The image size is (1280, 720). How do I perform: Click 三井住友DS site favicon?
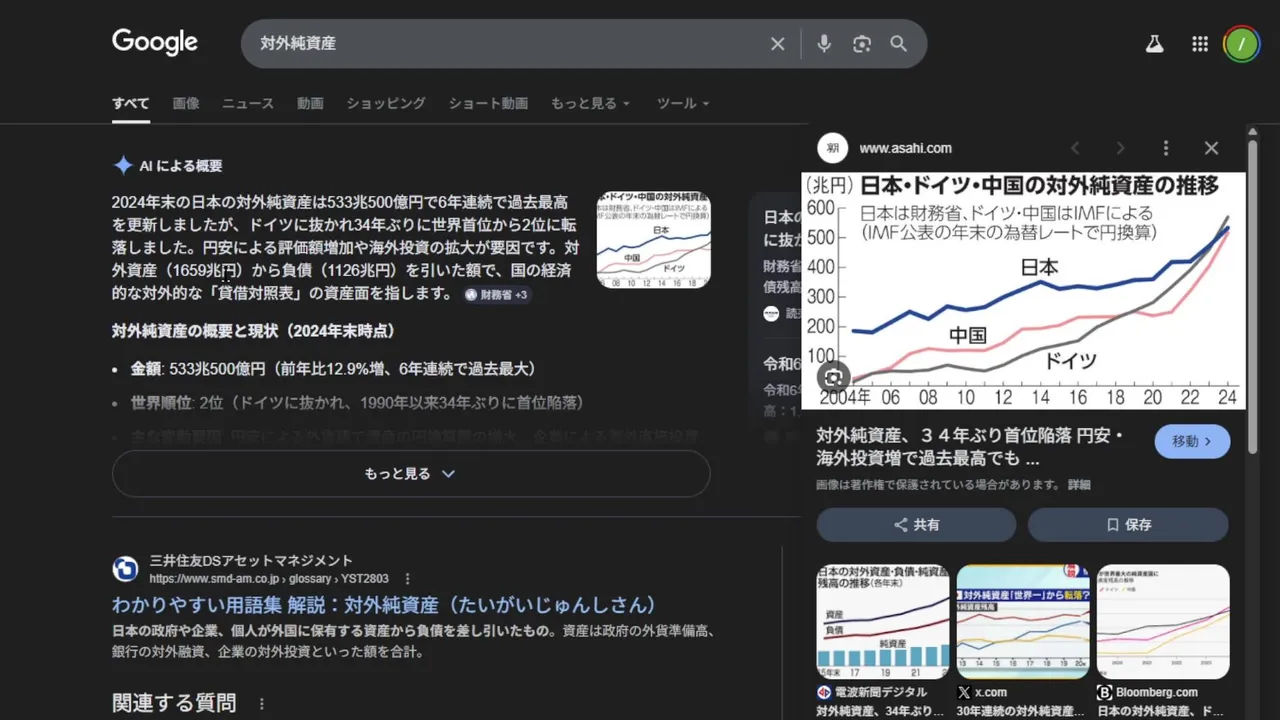pyautogui.click(x=125, y=569)
